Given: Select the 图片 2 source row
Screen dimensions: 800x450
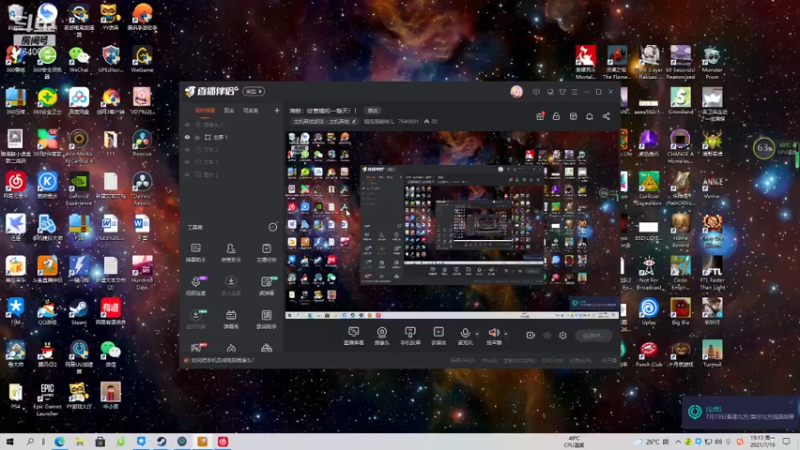Looking at the screenshot, I should pos(232,174).
